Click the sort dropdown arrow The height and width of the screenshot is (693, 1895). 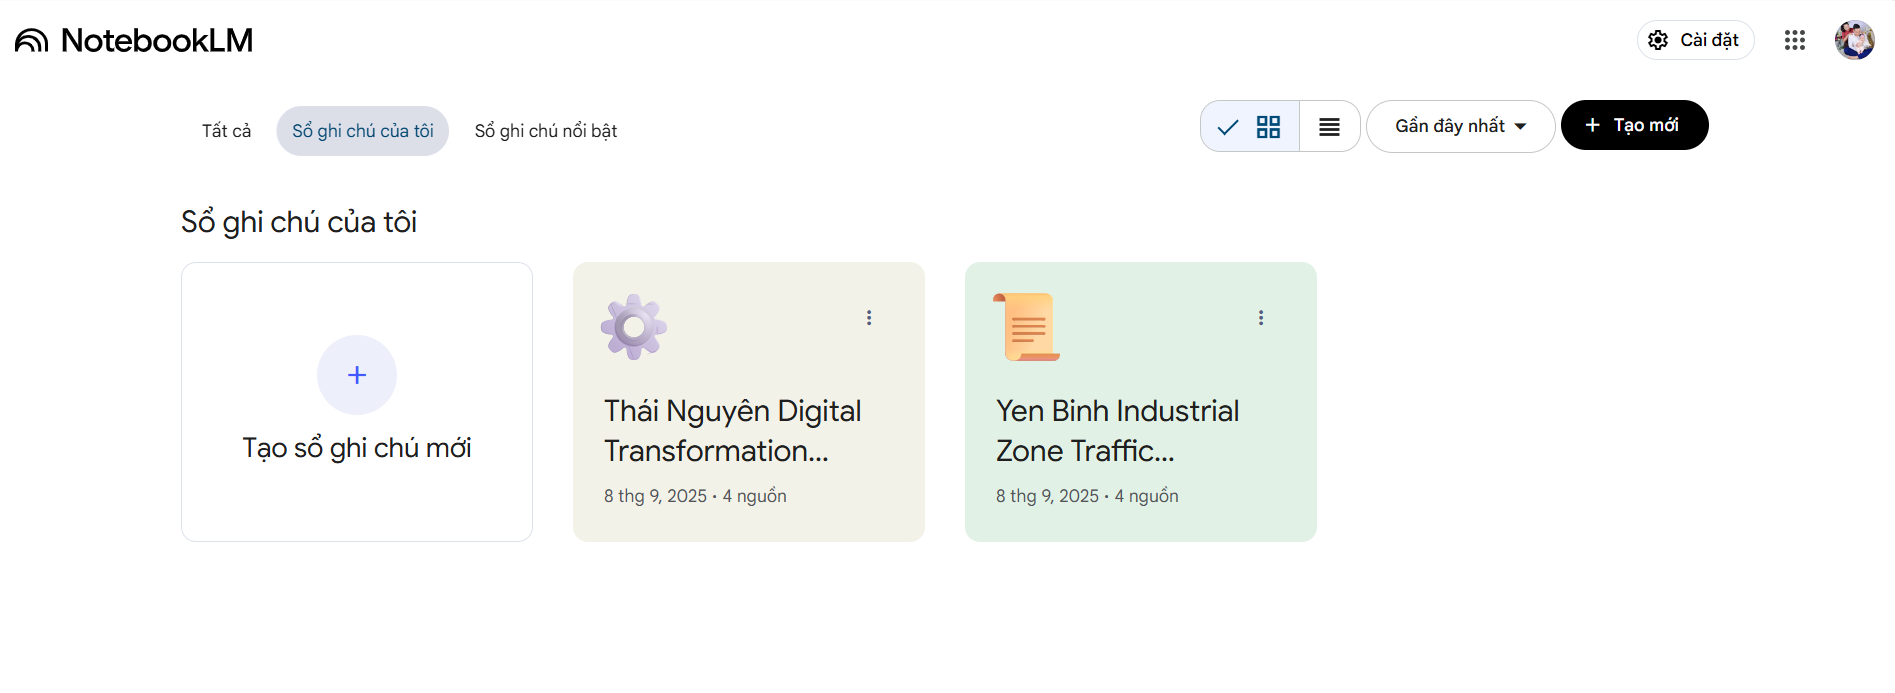1521,127
